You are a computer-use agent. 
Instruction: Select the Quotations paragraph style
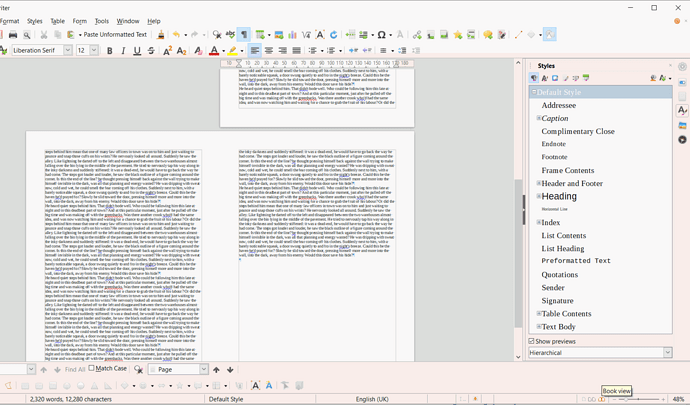559,274
